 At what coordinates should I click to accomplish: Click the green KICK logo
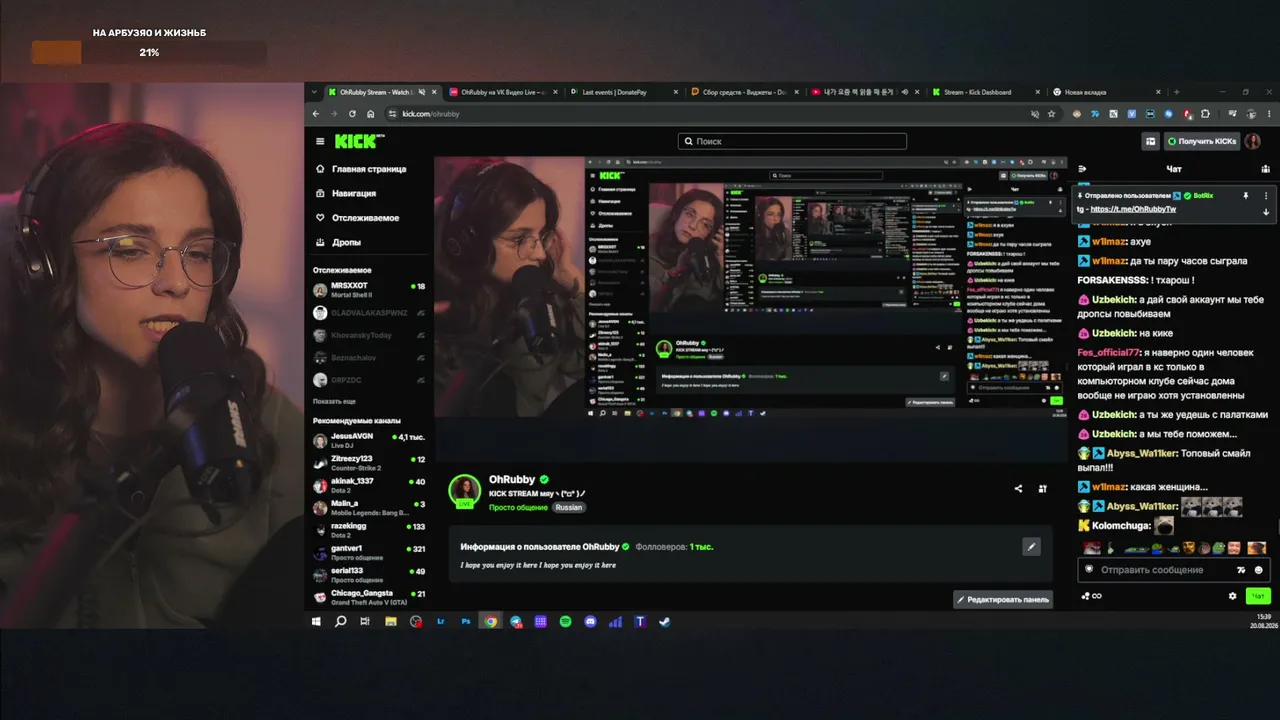pos(358,141)
